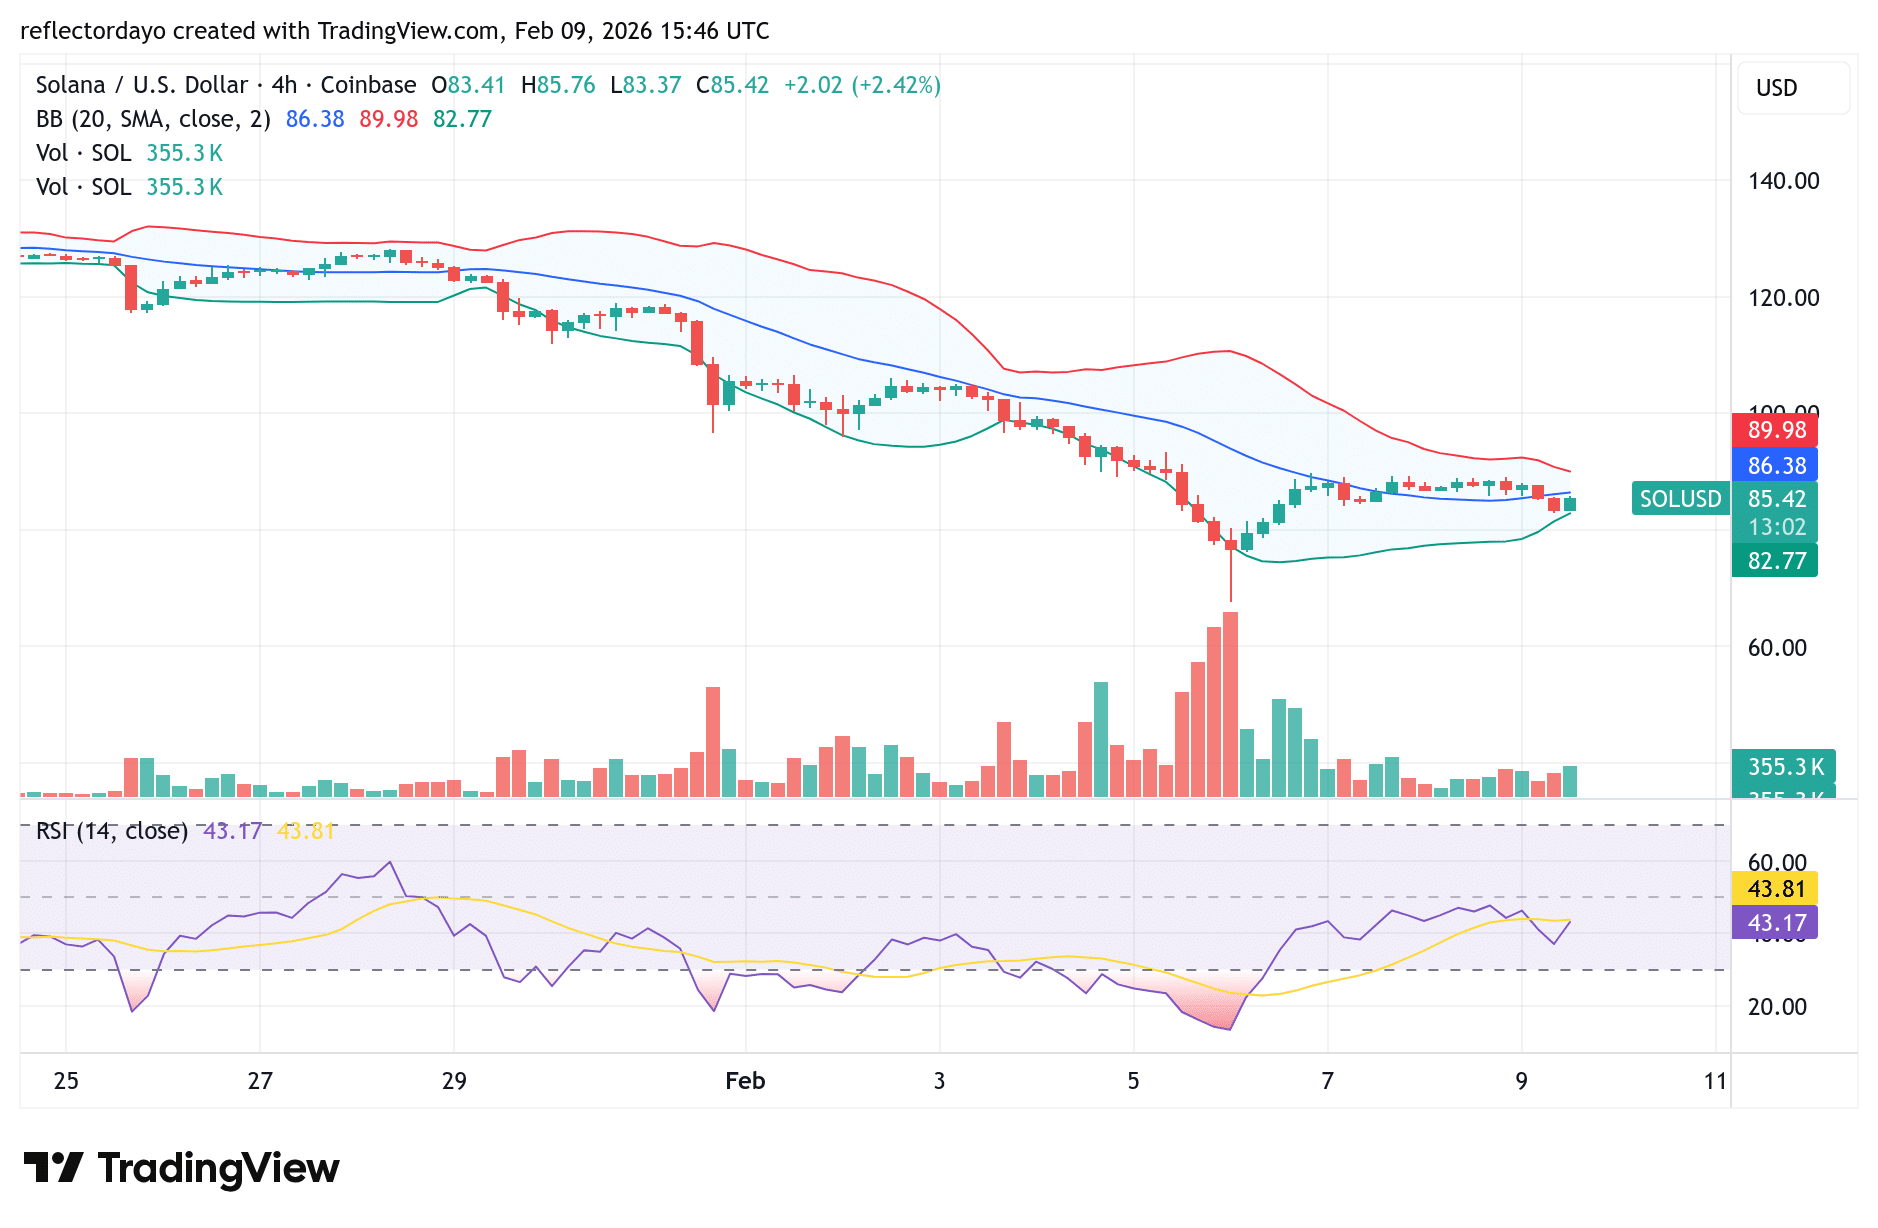Click the SOLUSD ticker tag on price scale
The image size is (1878, 1228).
[1680, 498]
